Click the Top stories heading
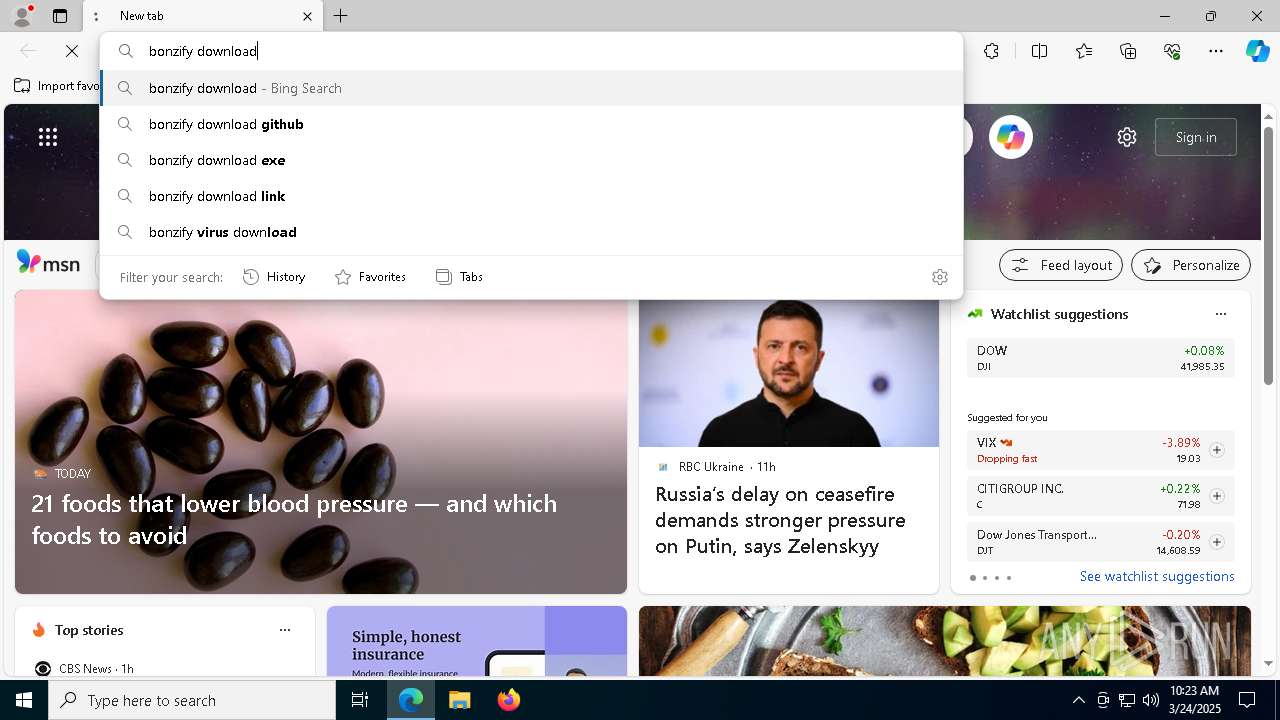 [x=89, y=630]
